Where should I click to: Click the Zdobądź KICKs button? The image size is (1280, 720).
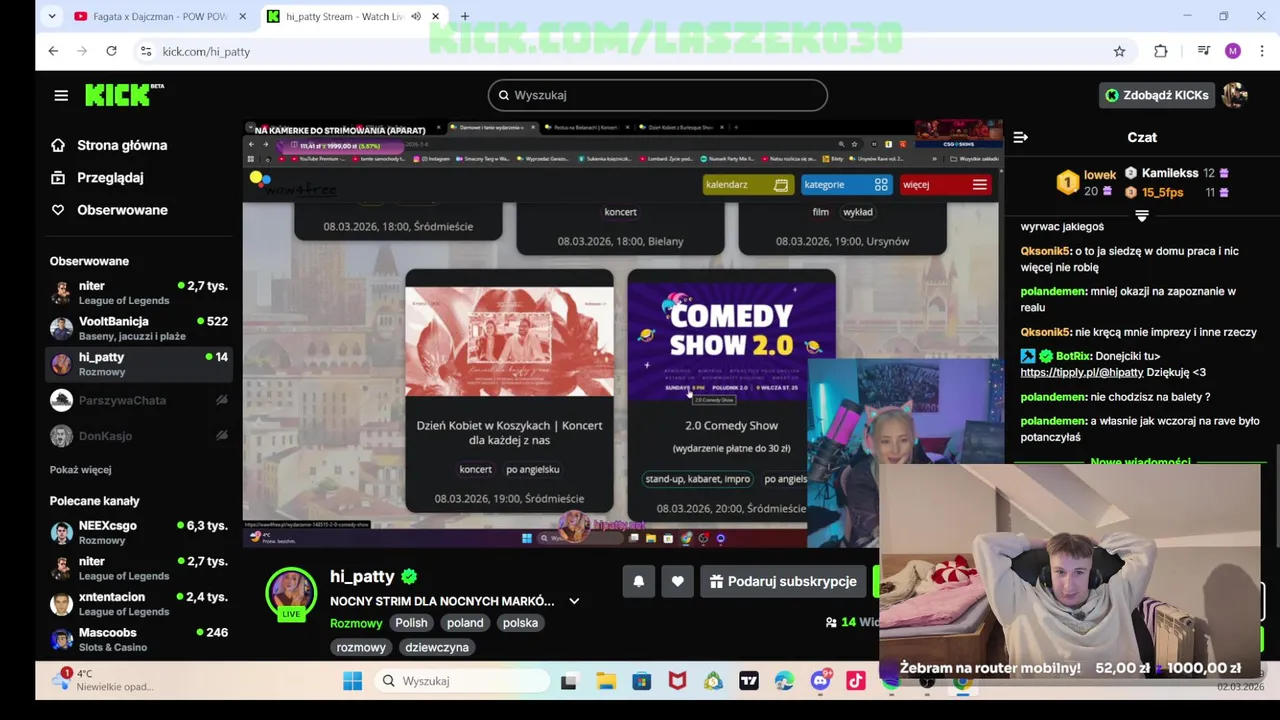pyautogui.click(x=1156, y=95)
